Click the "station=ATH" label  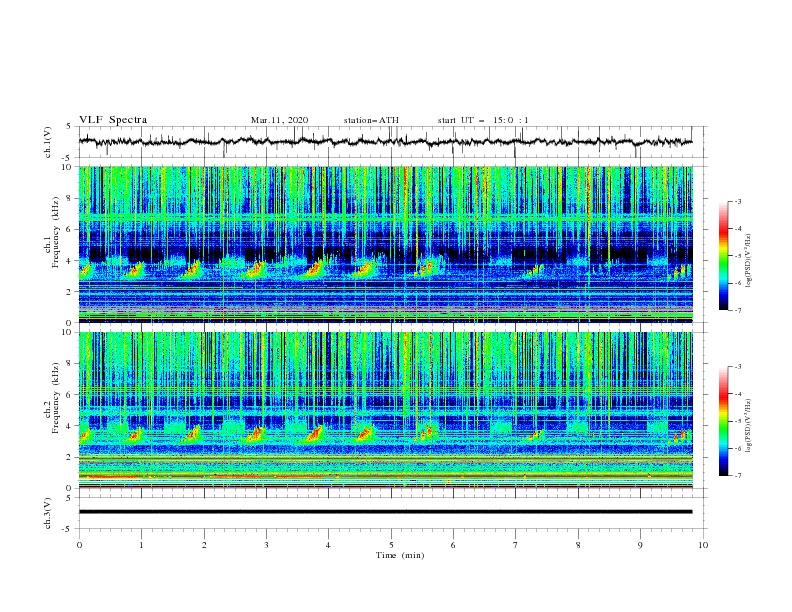tap(371, 120)
